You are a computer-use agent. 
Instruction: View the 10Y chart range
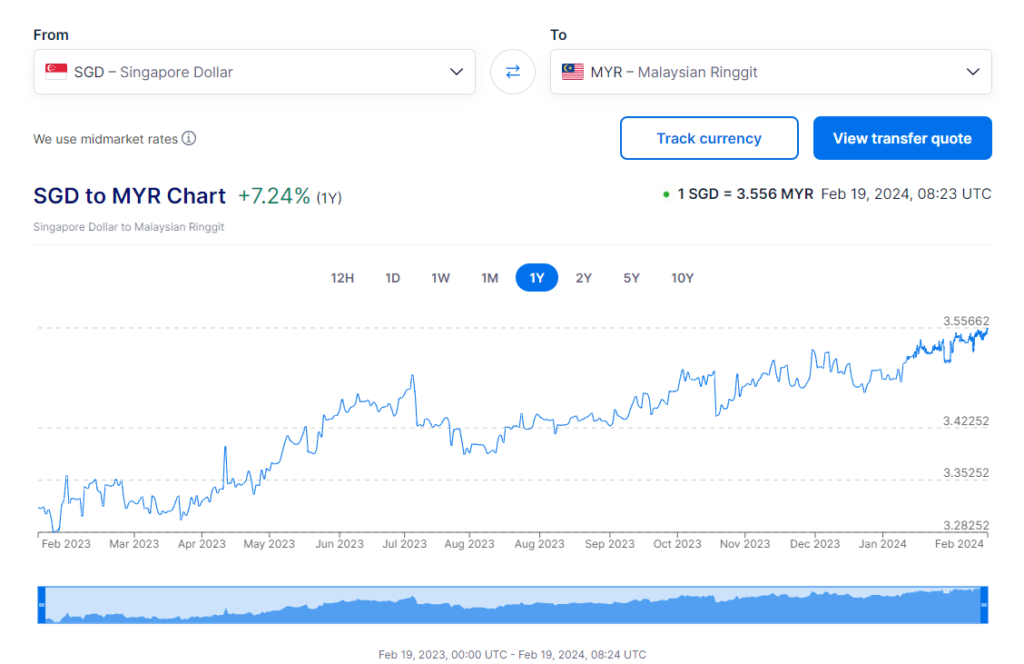point(682,278)
